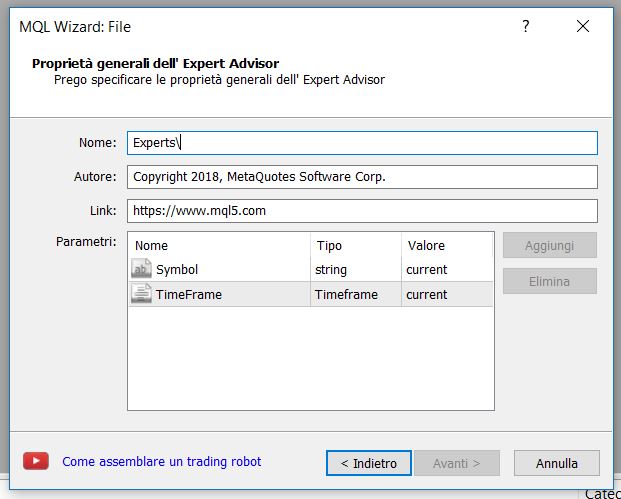Click the Symbol parameter string icon
This screenshot has height=499, width=621.
[x=141, y=269]
